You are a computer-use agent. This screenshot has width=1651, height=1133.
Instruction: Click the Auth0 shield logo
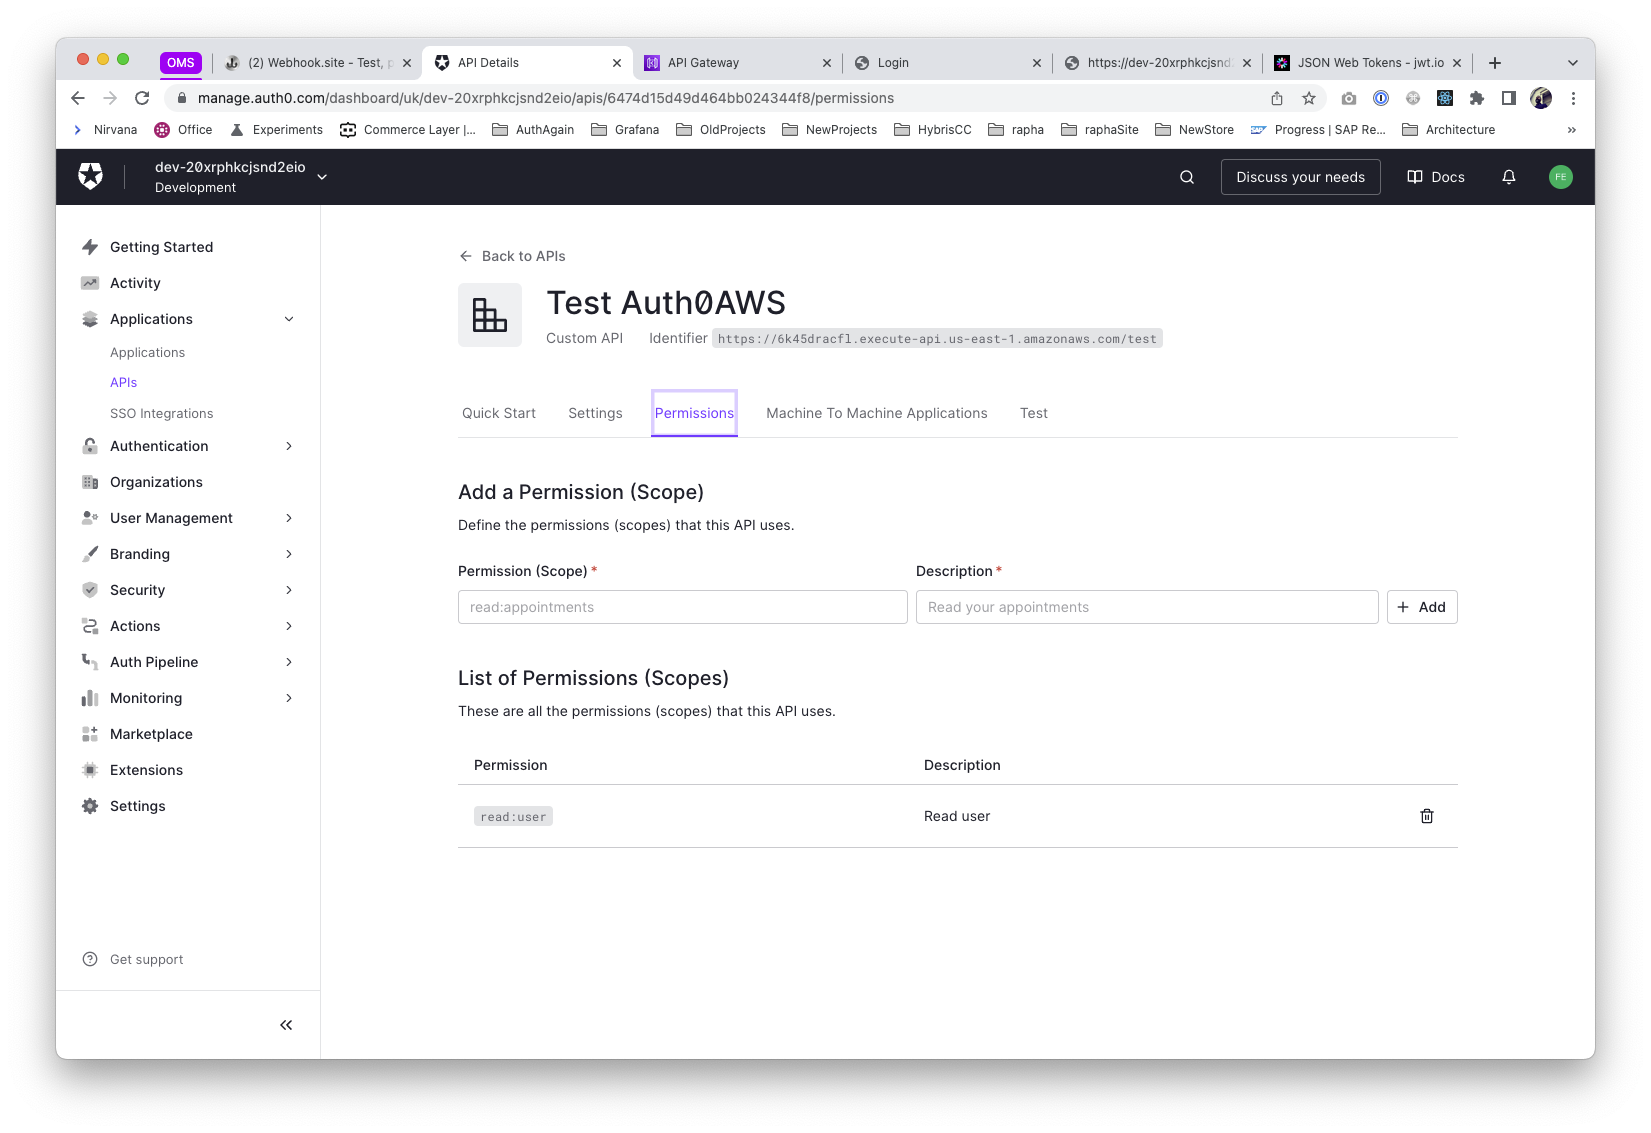(91, 177)
